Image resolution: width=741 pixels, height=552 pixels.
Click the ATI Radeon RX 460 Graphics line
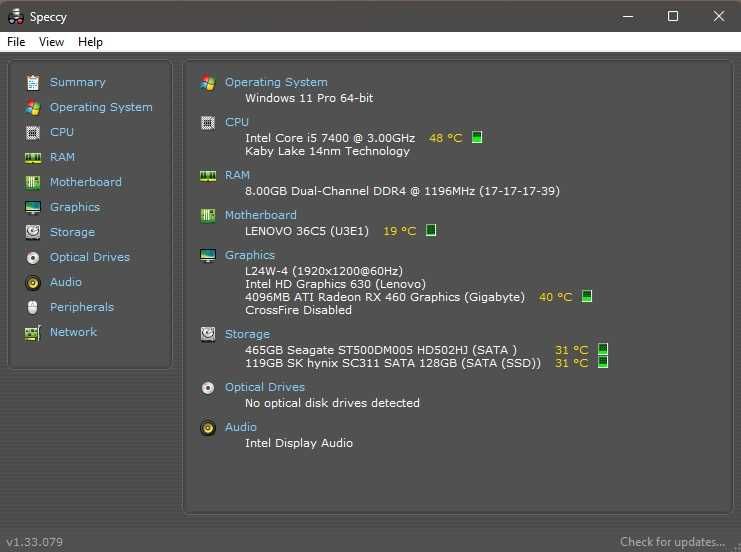(385, 297)
